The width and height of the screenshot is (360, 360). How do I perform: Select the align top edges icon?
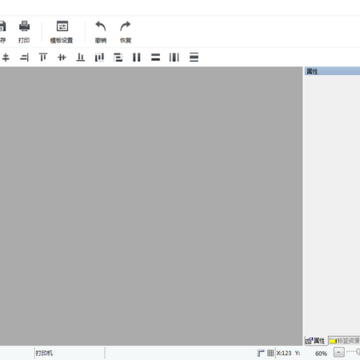[x=43, y=57]
